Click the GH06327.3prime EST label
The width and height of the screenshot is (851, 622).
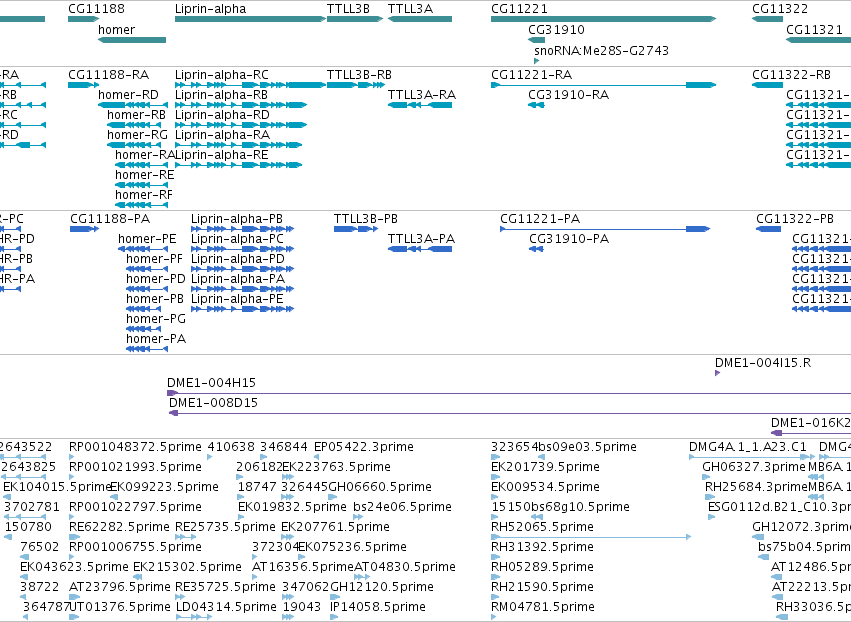pos(754,467)
